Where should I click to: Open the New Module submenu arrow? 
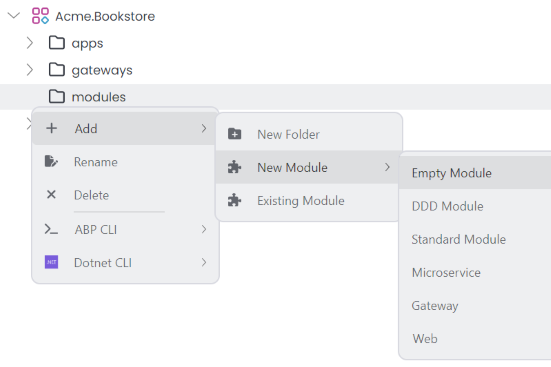(387, 167)
